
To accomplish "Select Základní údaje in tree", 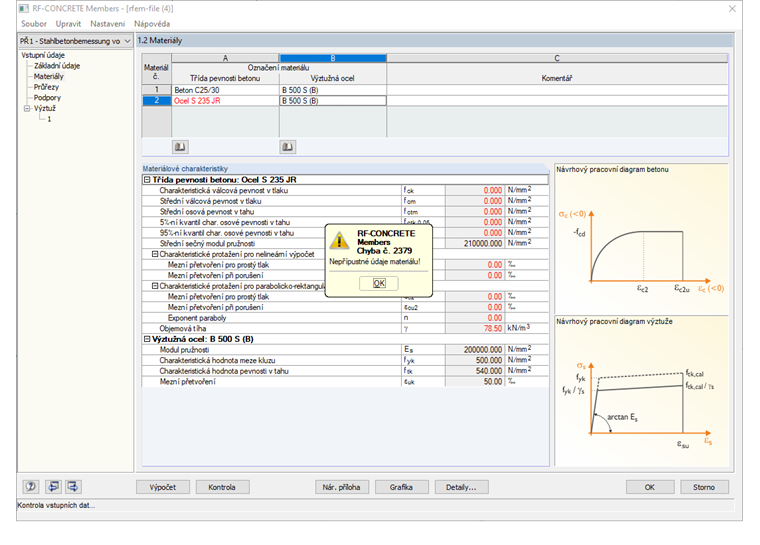I will [57, 66].
